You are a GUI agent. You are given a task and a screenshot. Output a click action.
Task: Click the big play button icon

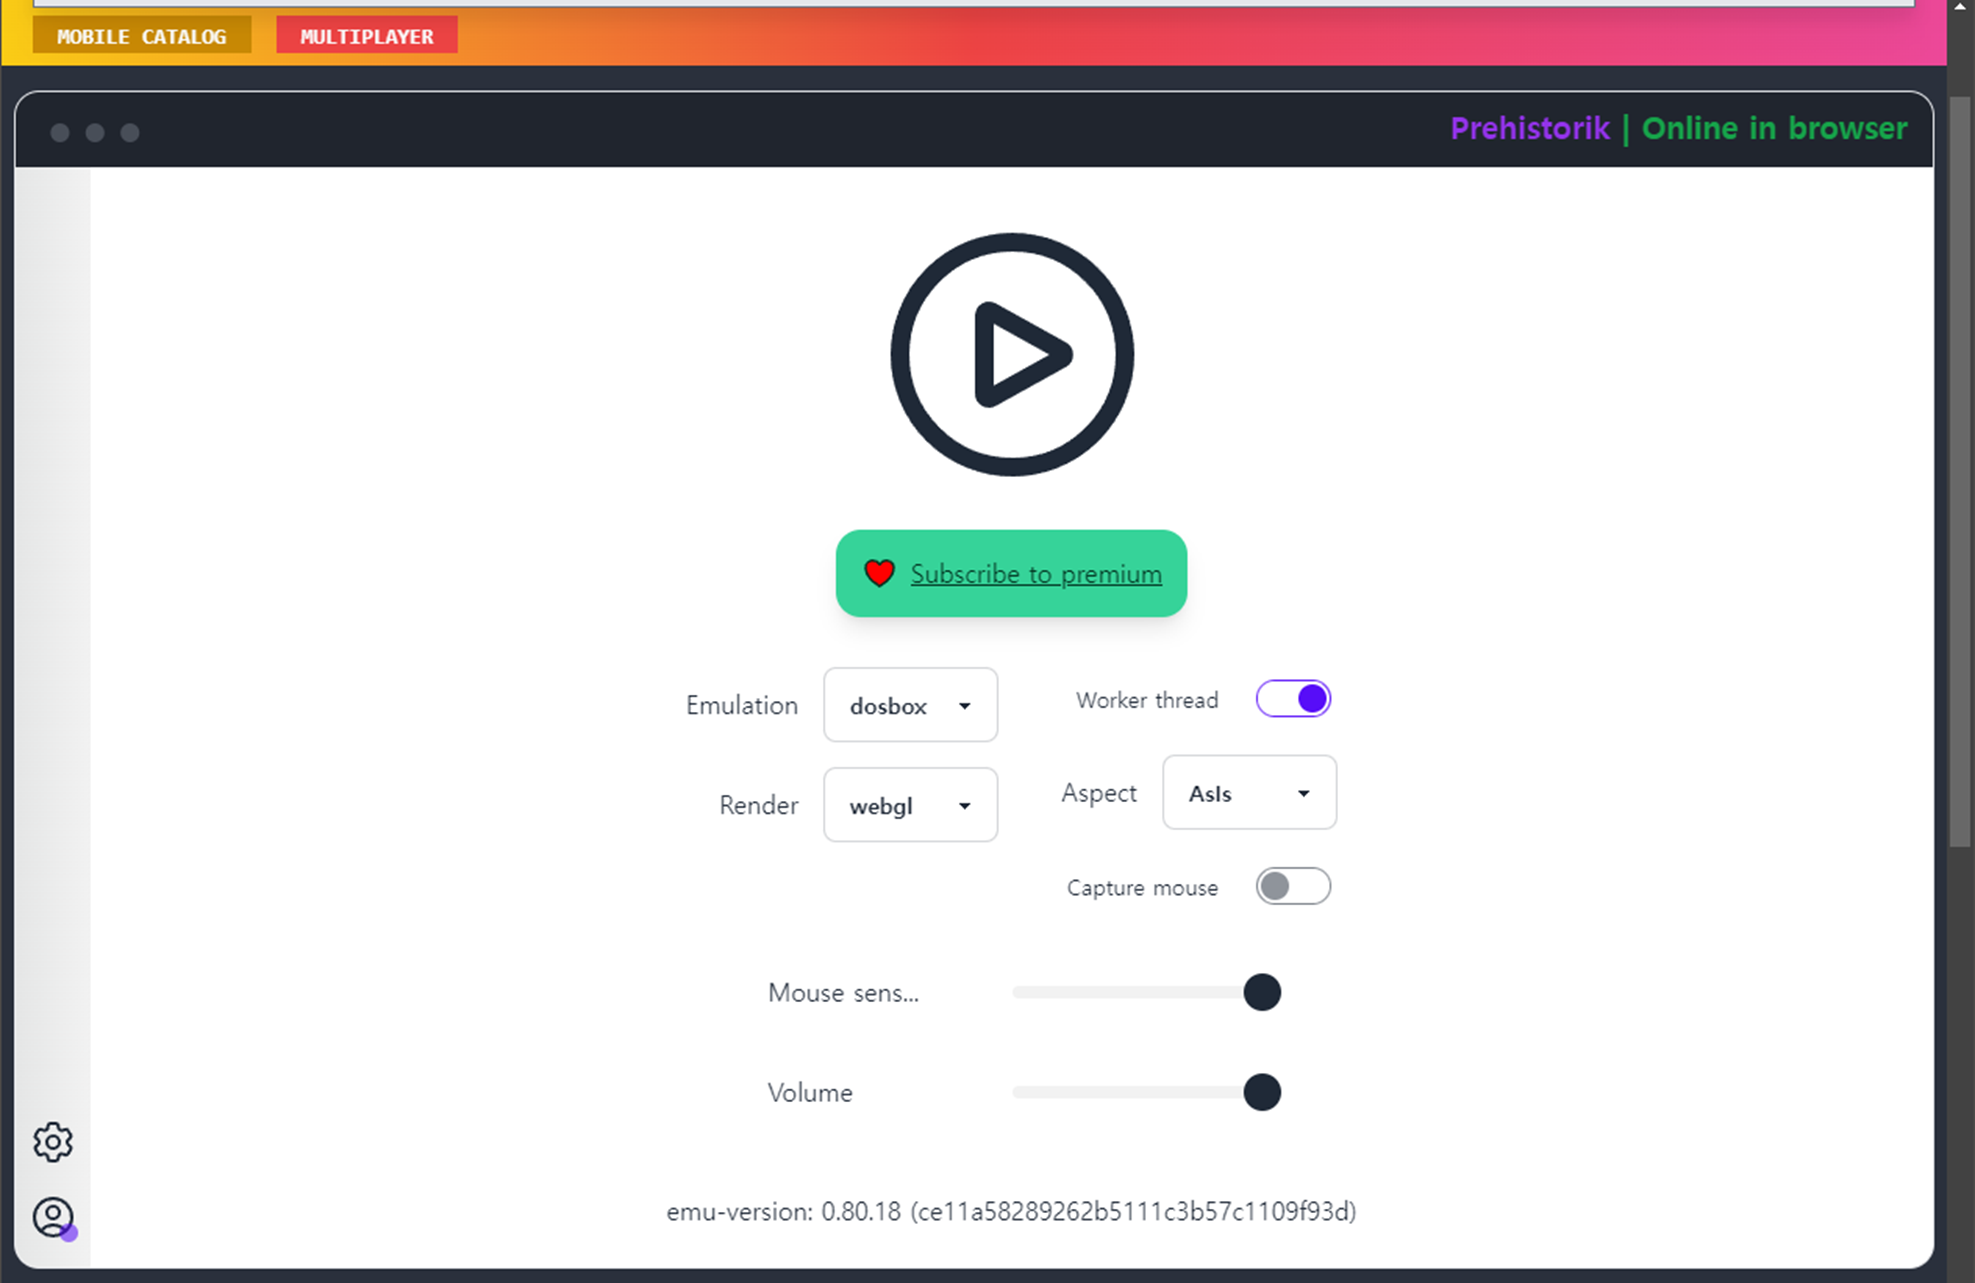tap(1012, 354)
